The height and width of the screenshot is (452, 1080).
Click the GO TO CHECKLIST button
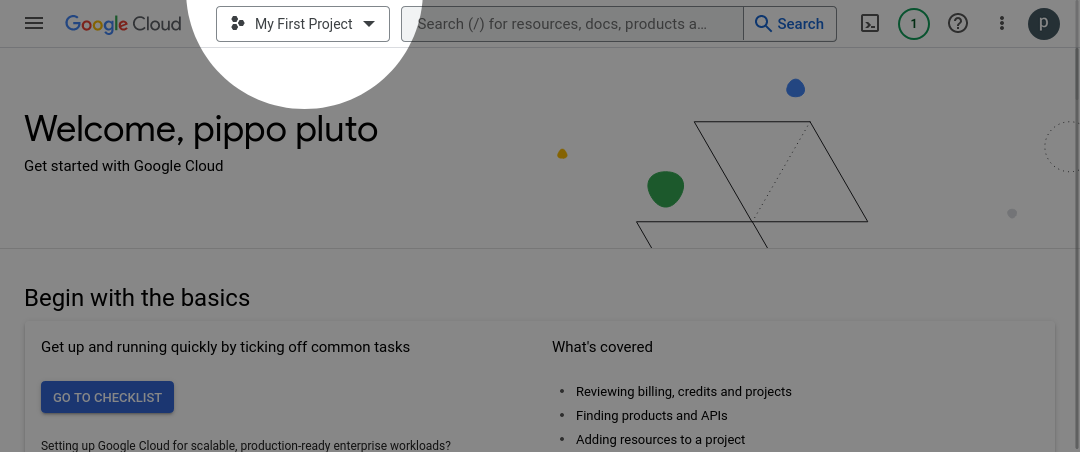(x=107, y=398)
